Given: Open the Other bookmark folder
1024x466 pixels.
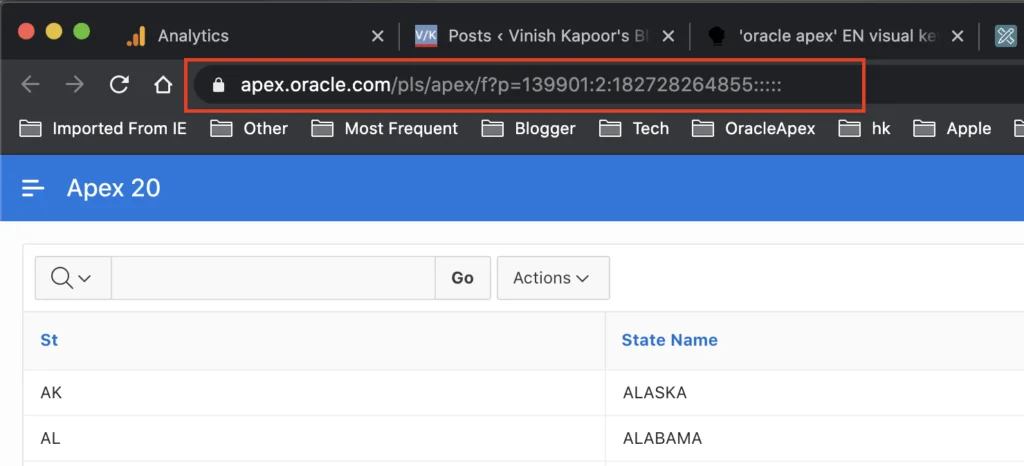Looking at the screenshot, I should (x=249, y=129).
